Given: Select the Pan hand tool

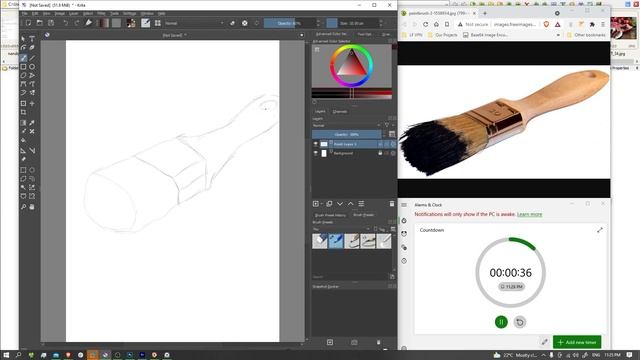Looking at the screenshot, I should pos(32,207).
